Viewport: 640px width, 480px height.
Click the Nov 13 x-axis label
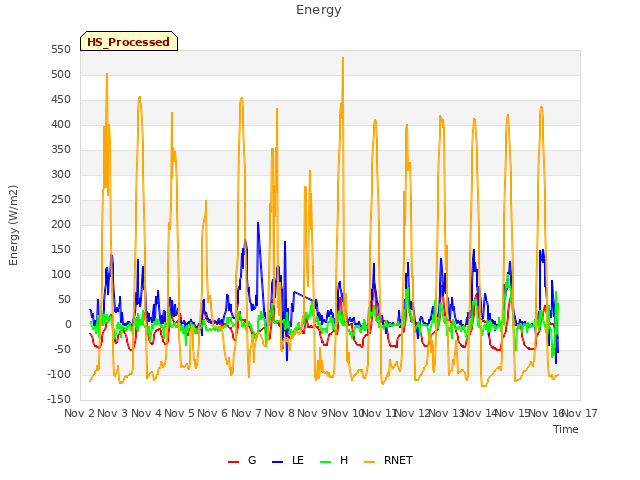pyautogui.click(x=446, y=413)
